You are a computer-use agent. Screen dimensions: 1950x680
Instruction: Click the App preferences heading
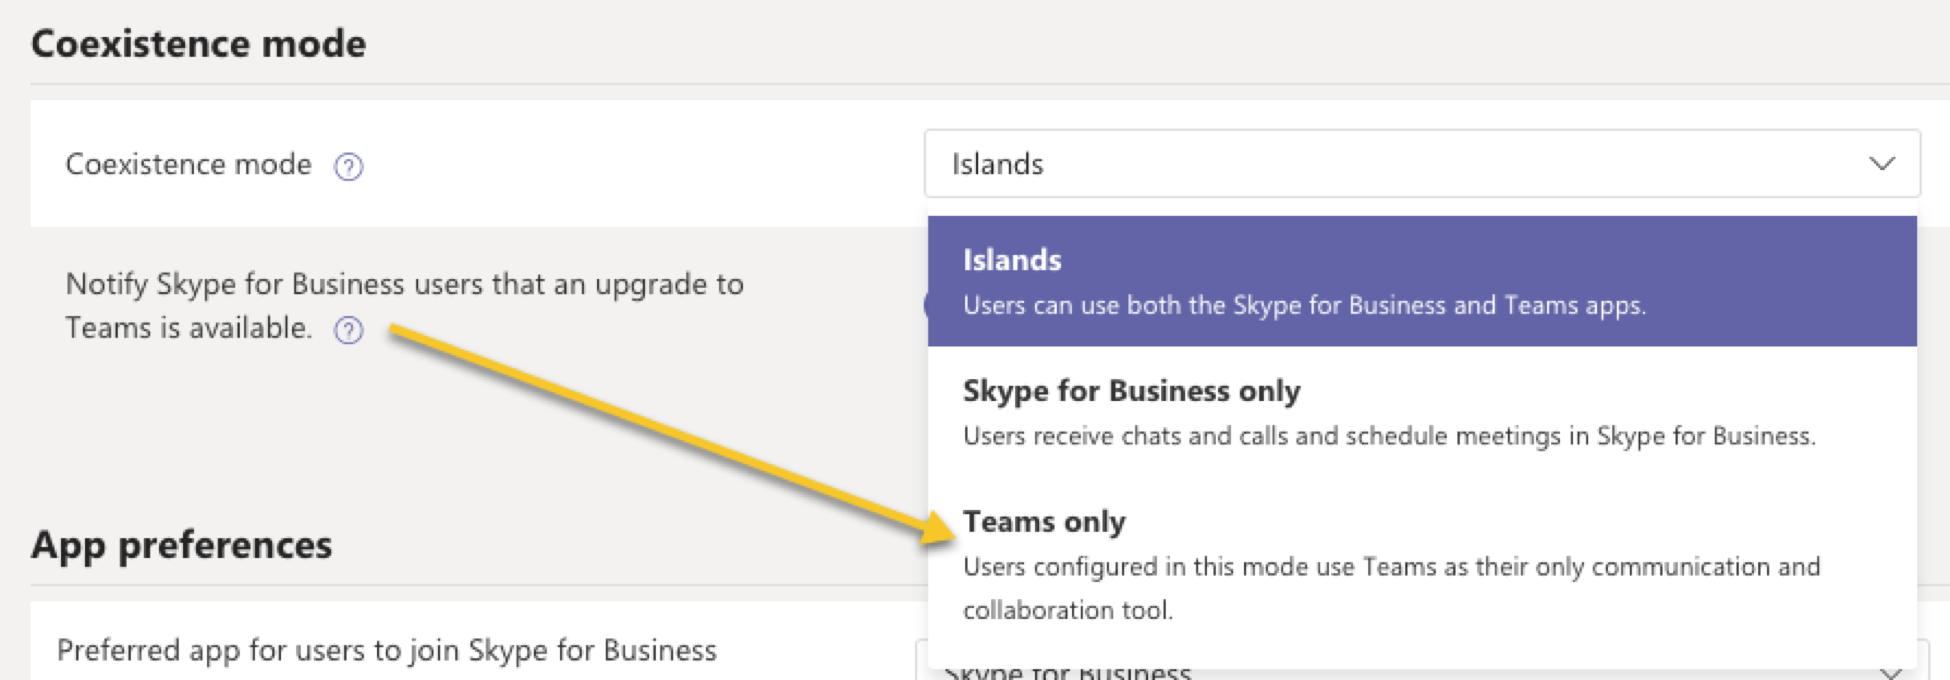pos(181,545)
